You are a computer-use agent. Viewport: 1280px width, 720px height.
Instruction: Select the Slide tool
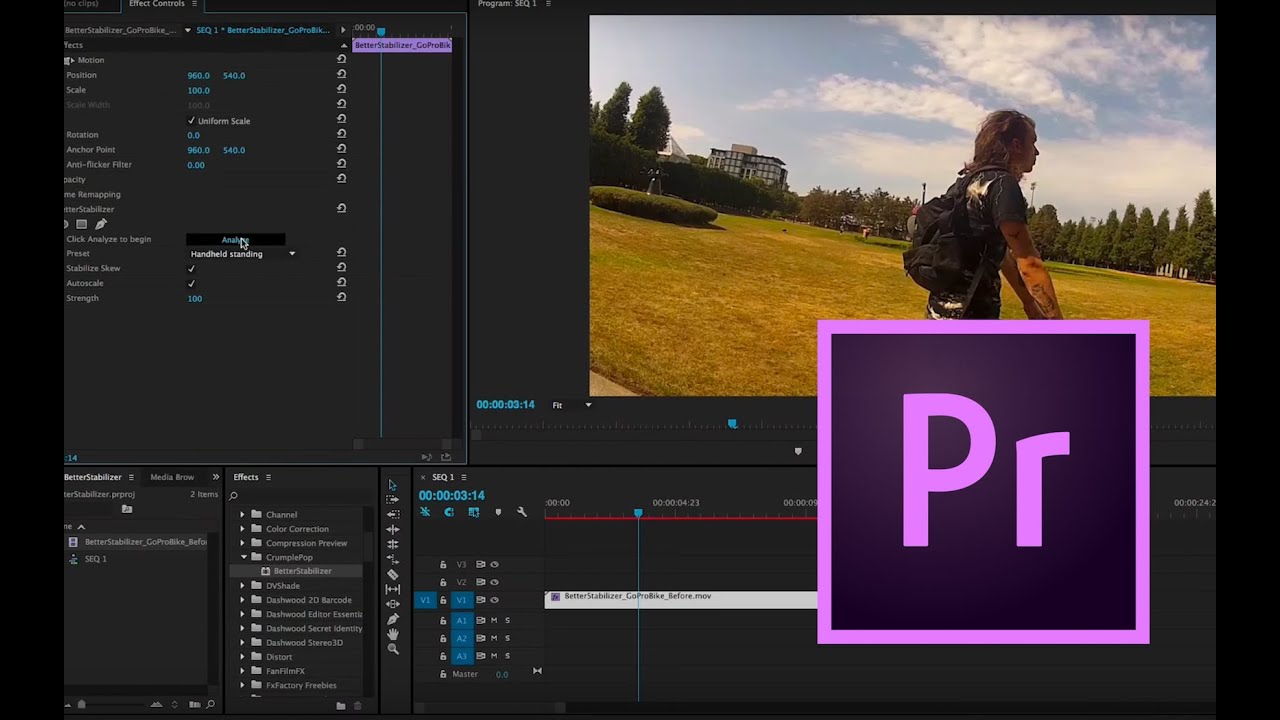(x=392, y=604)
